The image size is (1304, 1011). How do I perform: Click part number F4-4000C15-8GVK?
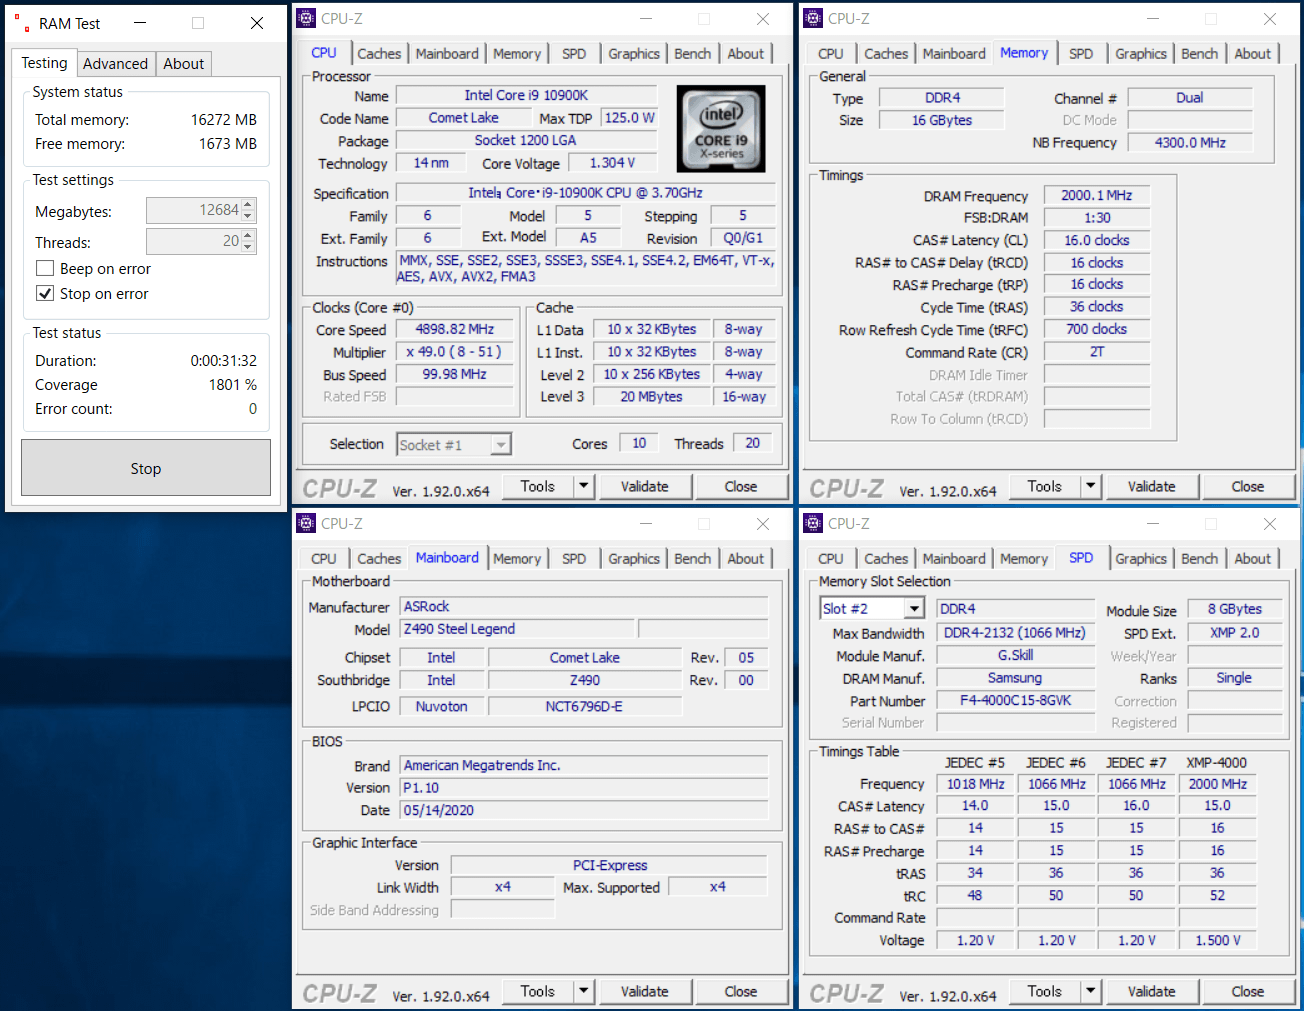pyautogui.click(x=1015, y=701)
